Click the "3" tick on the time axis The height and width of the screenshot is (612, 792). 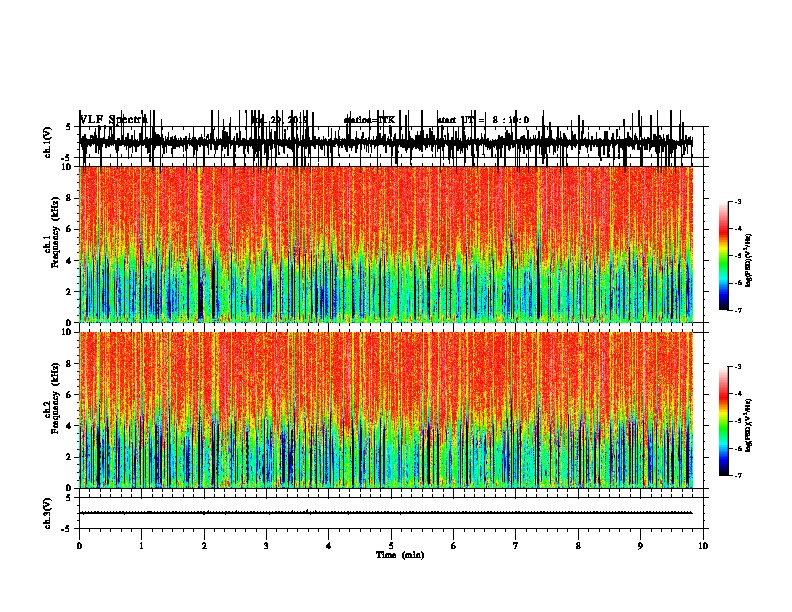pos(266,546)
